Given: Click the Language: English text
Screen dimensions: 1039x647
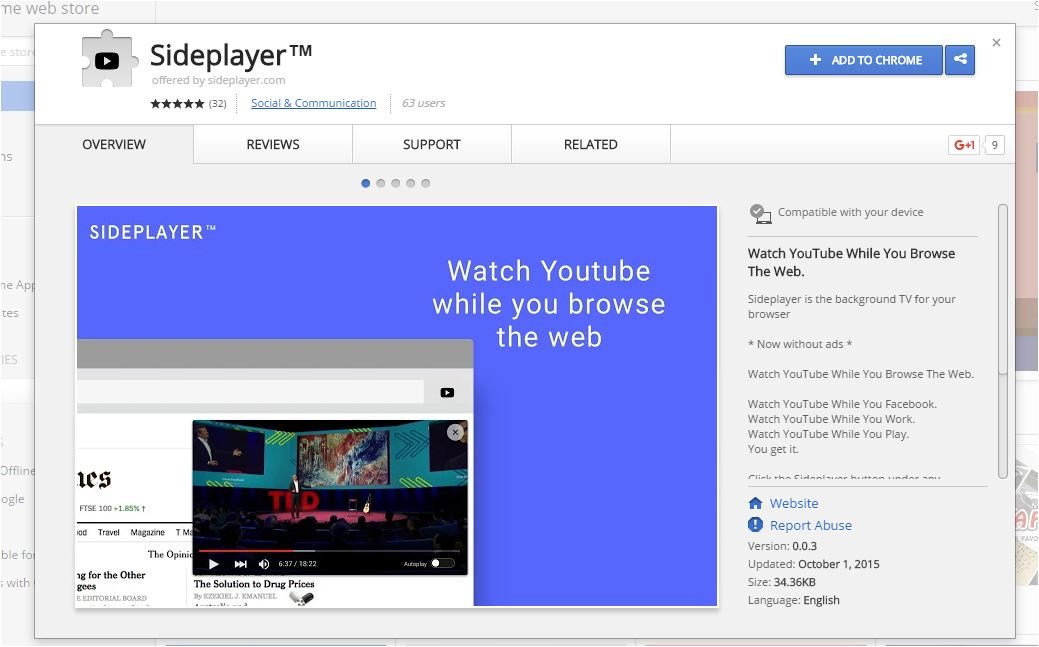Looking at the screenshot, I should click(794, 600).
